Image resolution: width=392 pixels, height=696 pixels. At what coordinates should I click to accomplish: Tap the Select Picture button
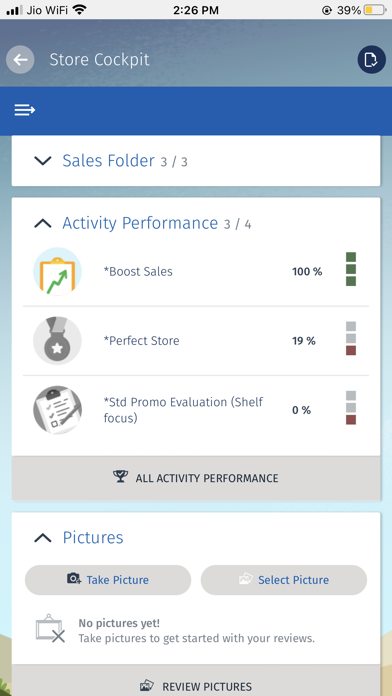click(284, 580)
